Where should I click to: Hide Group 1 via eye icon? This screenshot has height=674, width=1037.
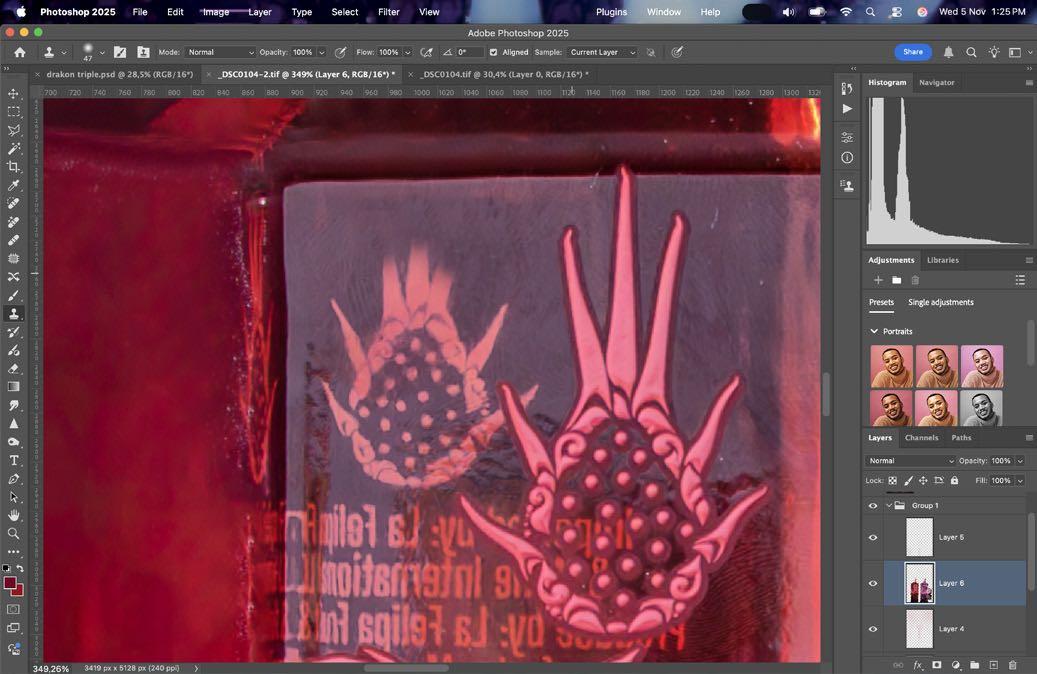(873, 505)
